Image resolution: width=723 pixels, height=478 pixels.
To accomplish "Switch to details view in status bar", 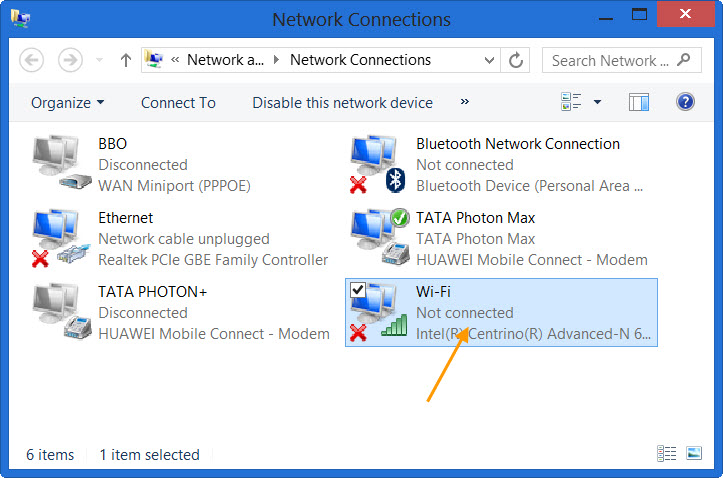I will coord(667,454).
